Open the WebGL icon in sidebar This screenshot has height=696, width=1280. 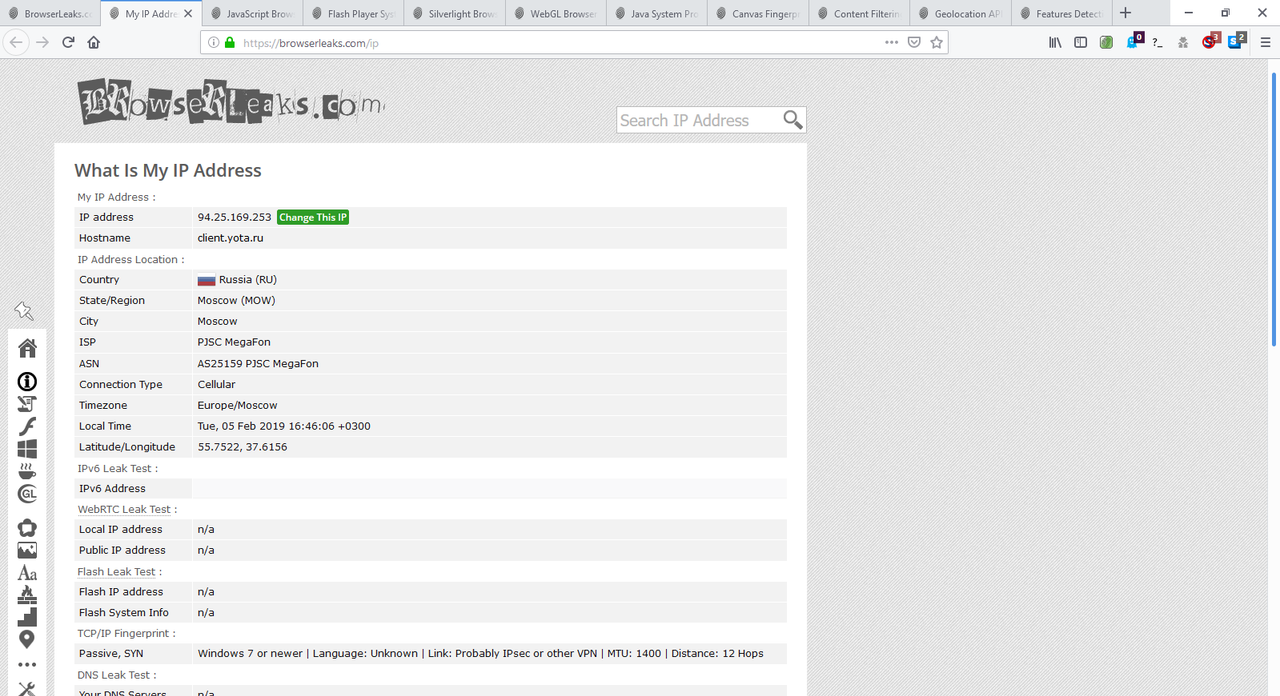tap(27, 494)
